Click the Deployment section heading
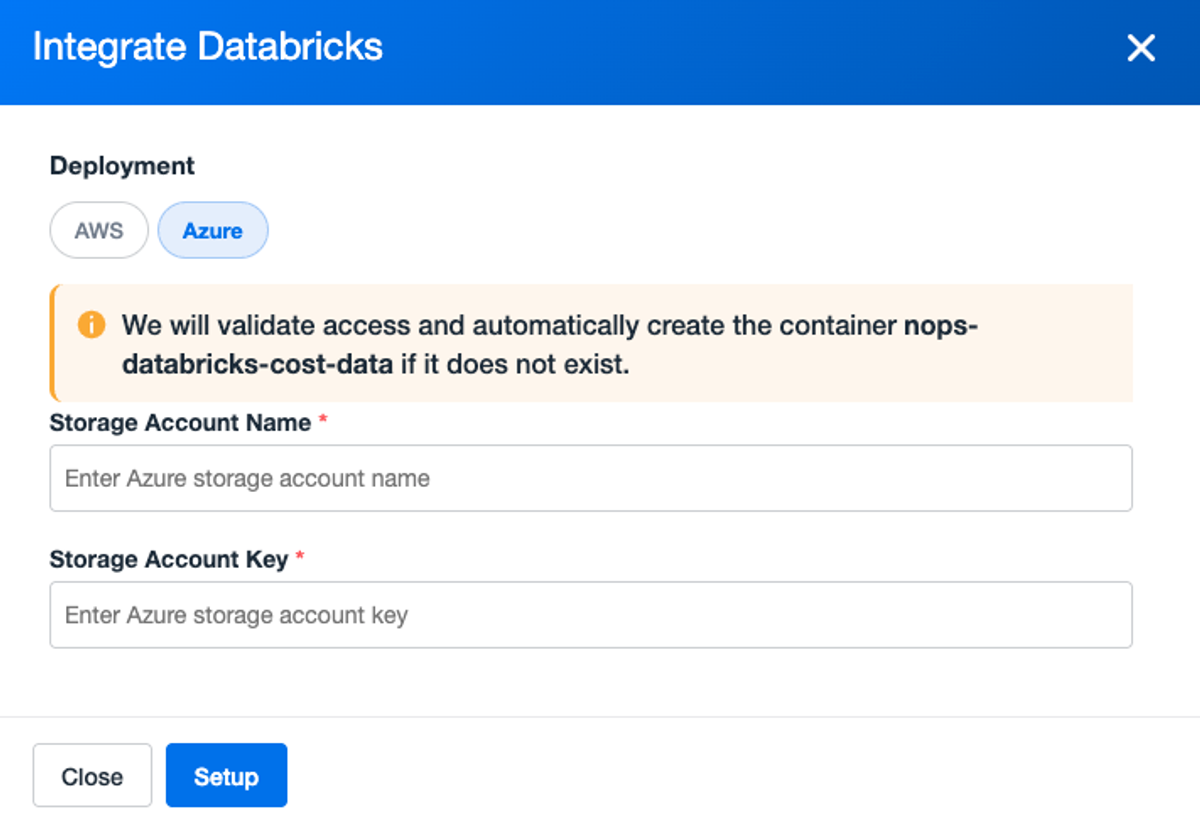Viewport: 1200px width, 820px height. [122, 166]
